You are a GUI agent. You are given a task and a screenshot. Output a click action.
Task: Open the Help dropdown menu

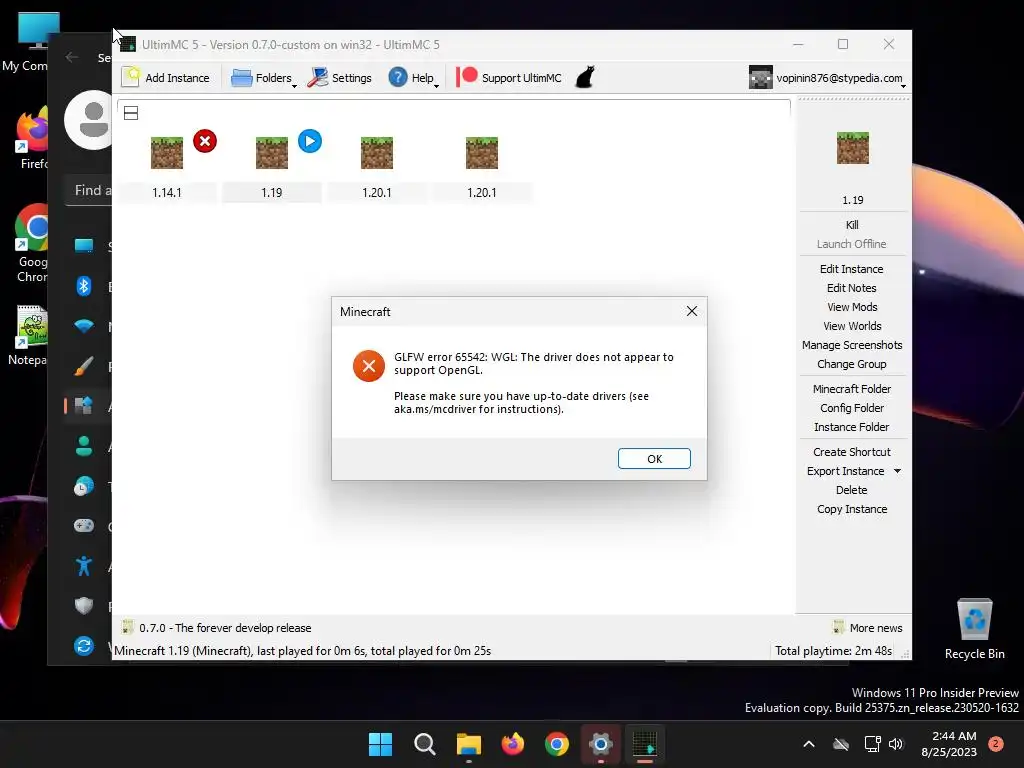click(413, 78)
